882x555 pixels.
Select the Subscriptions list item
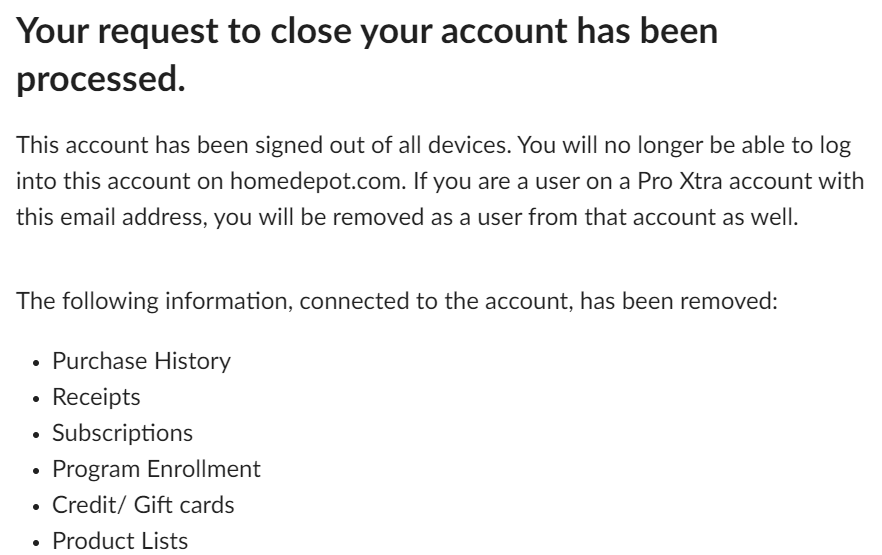[123, 433]
